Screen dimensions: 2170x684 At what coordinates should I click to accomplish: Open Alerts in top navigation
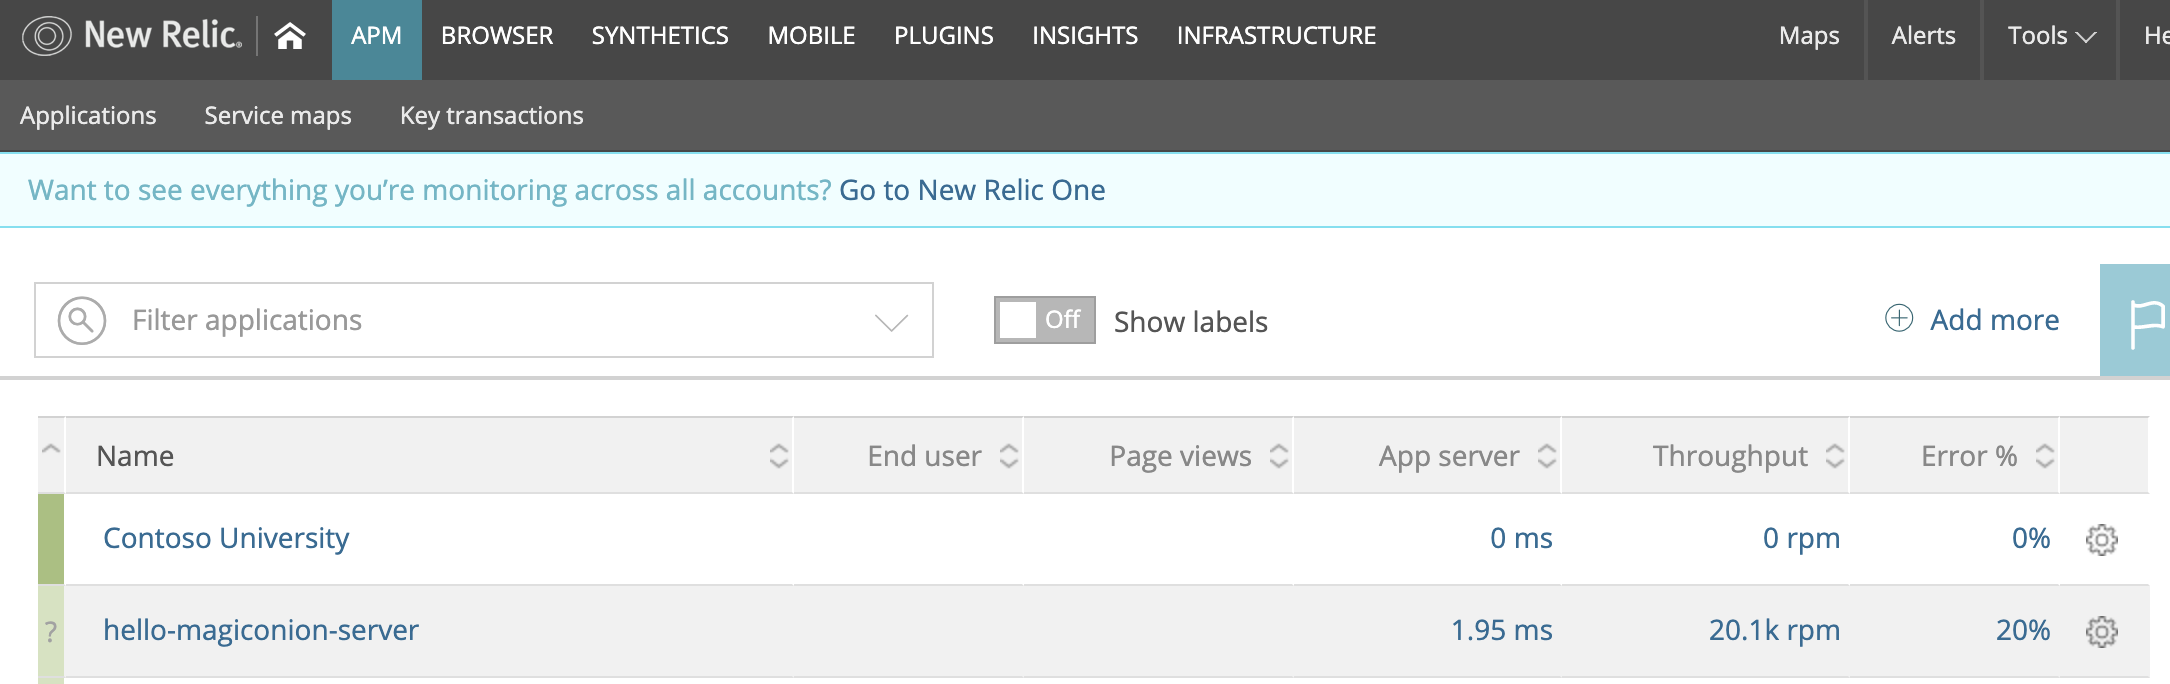click(1923, 36)
